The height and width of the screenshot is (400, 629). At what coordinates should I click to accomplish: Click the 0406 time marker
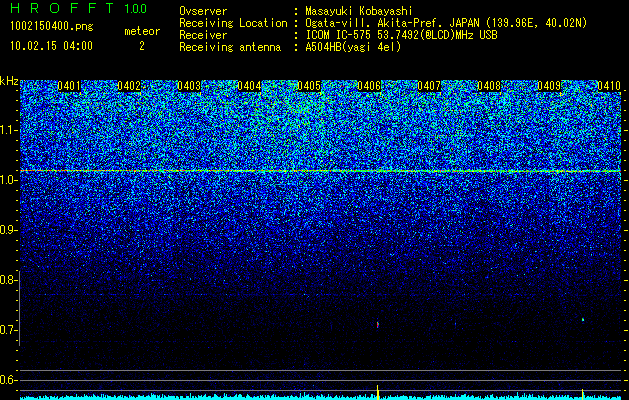369,86
